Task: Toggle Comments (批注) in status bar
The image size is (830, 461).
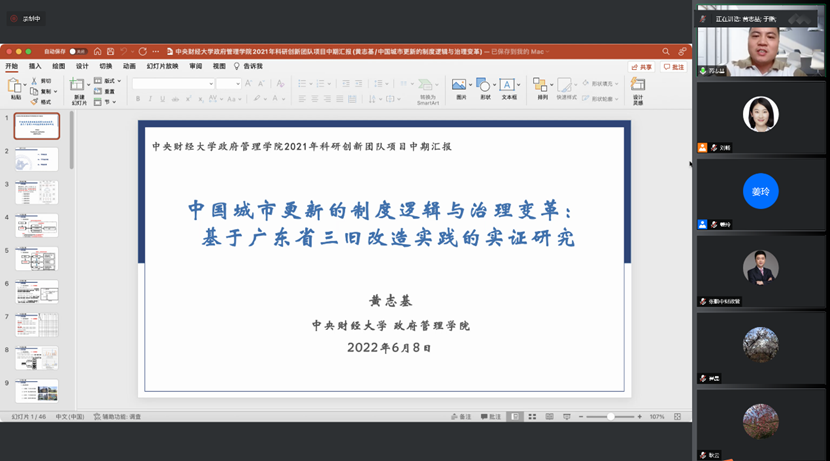Action: point(491,417)
